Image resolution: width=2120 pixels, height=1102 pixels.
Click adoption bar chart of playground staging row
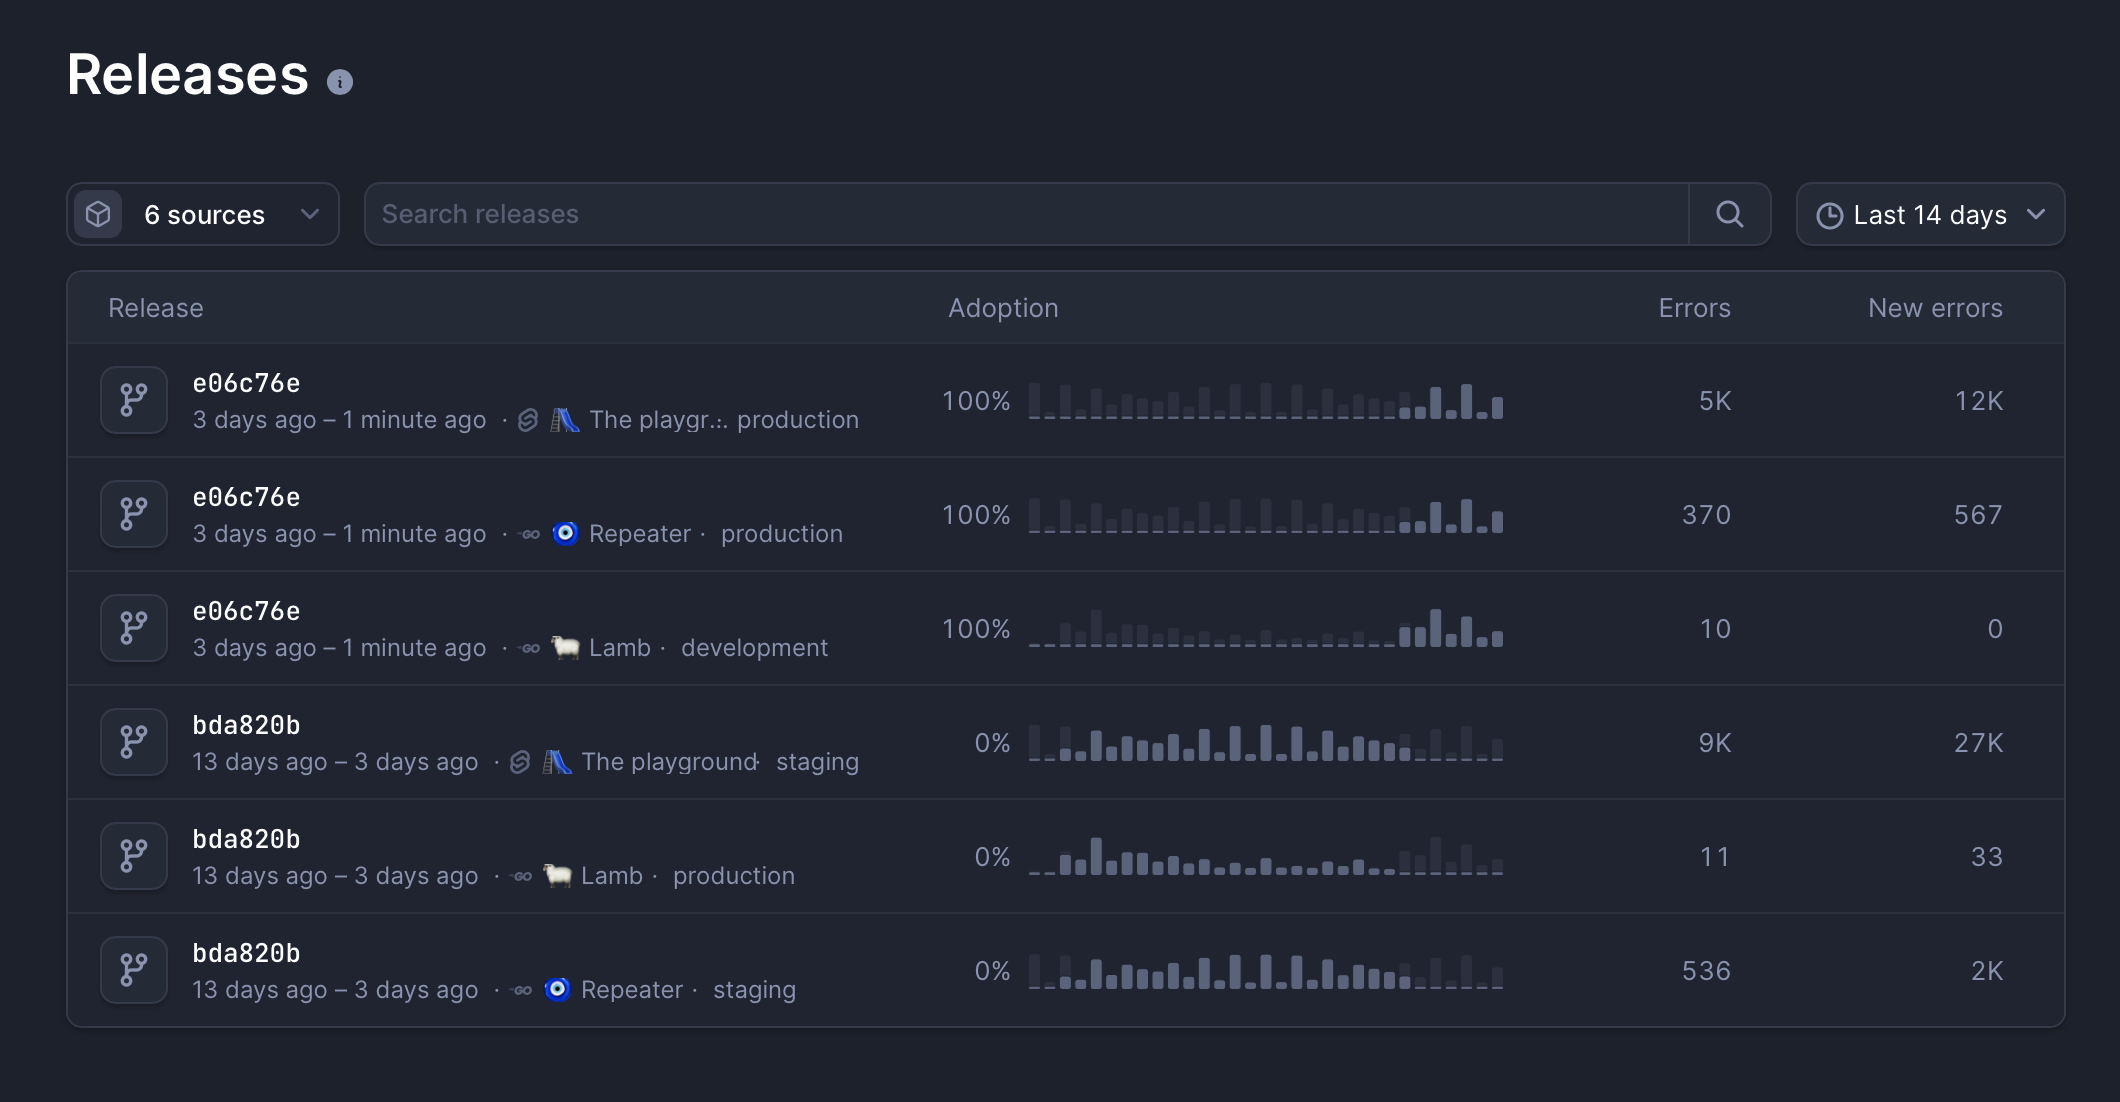click(x=1265, y=744)
